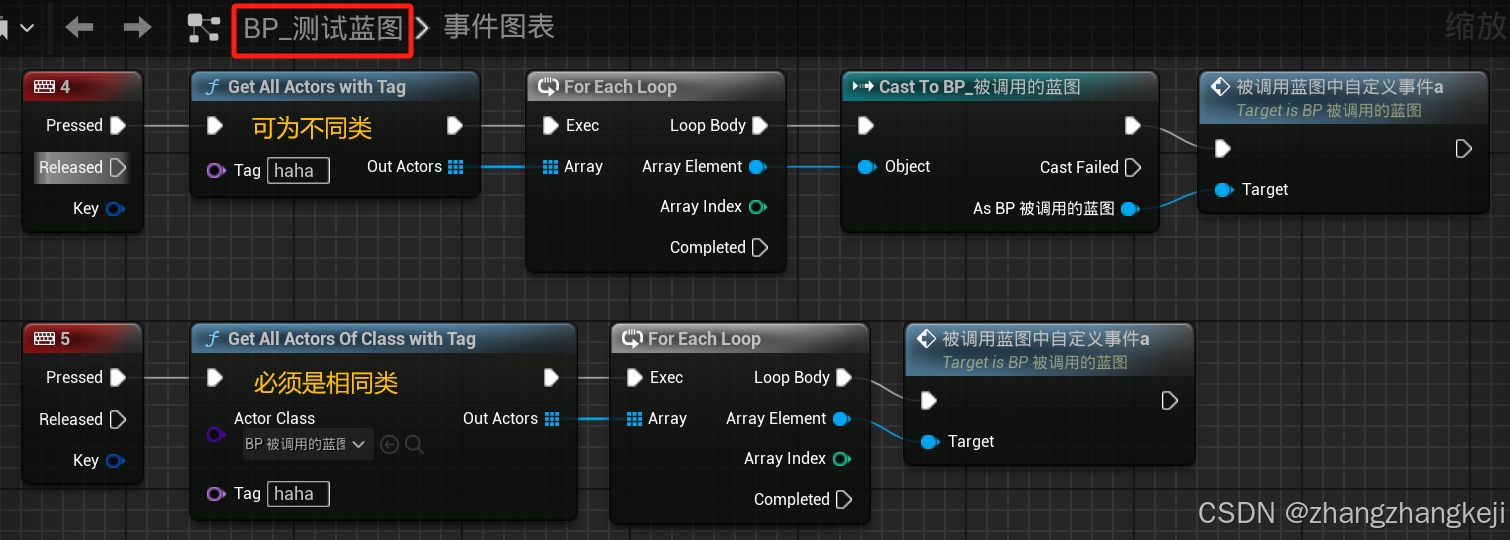The height and width of the screenshot is (540, 1510).
Task: Click the Exec input pin of the top For Each Loop
Action: pos(550,125)
